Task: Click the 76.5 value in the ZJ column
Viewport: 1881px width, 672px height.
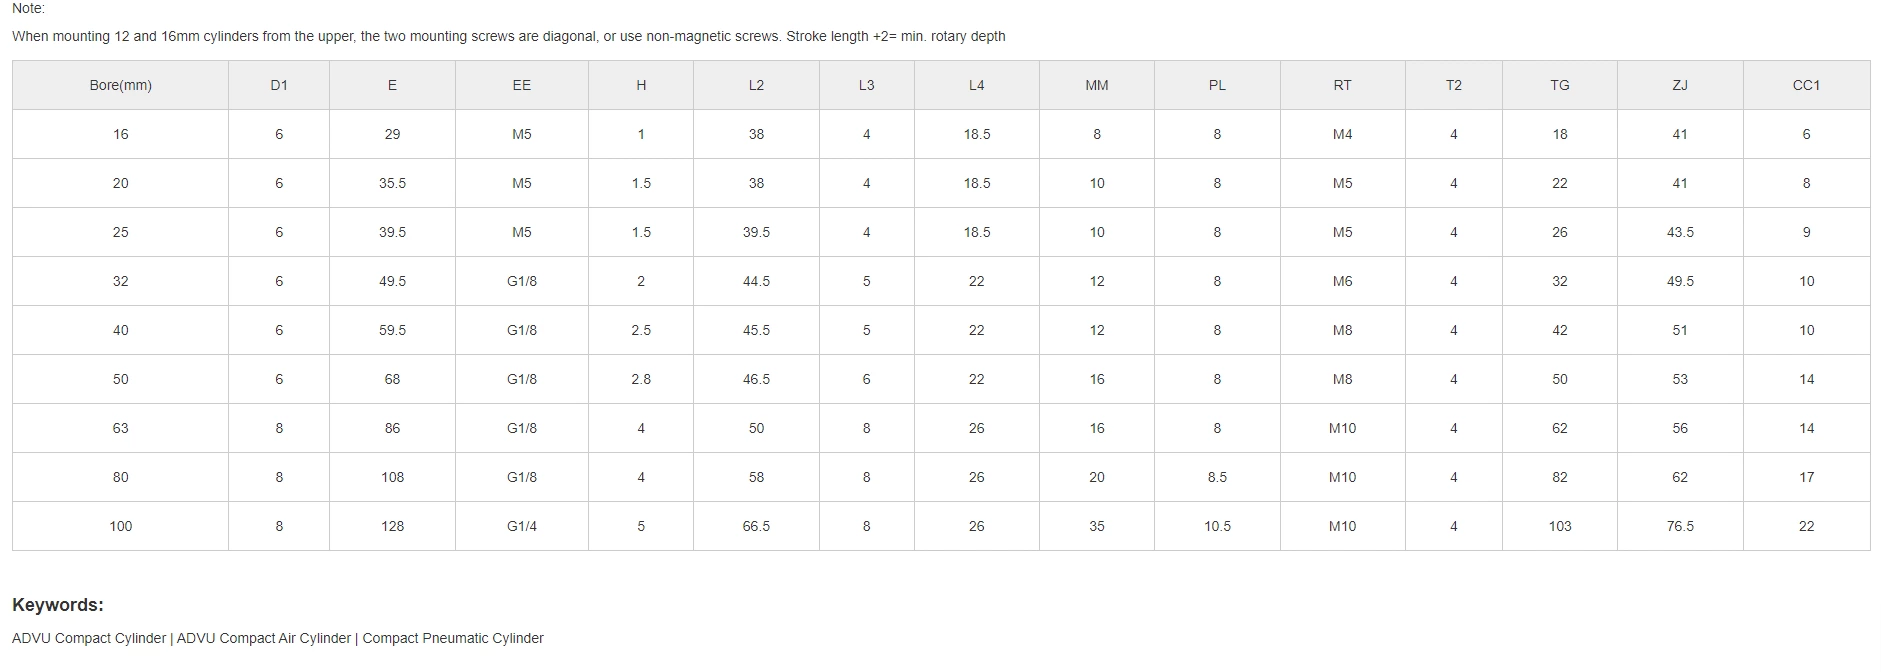Action: [x=1679, y=526]
